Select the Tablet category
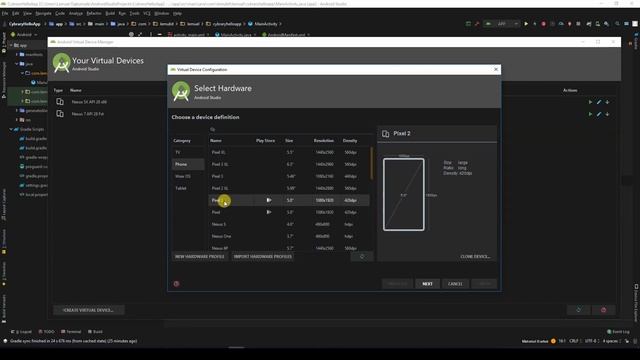The image size is (640, 360). point(188,188)
